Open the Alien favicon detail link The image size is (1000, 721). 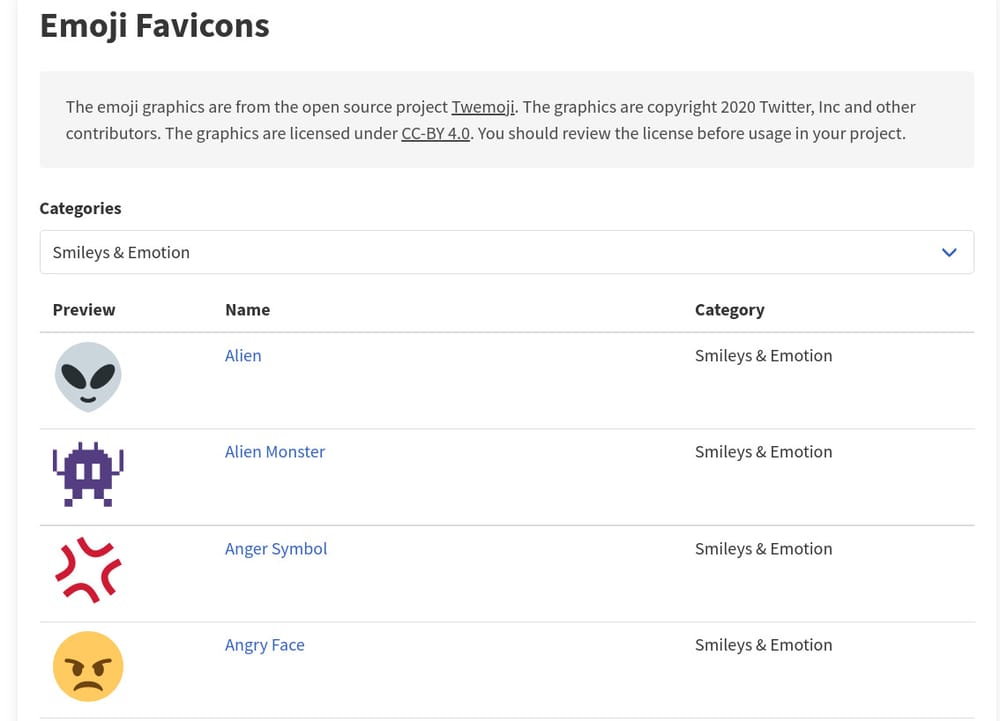point(243,355)
